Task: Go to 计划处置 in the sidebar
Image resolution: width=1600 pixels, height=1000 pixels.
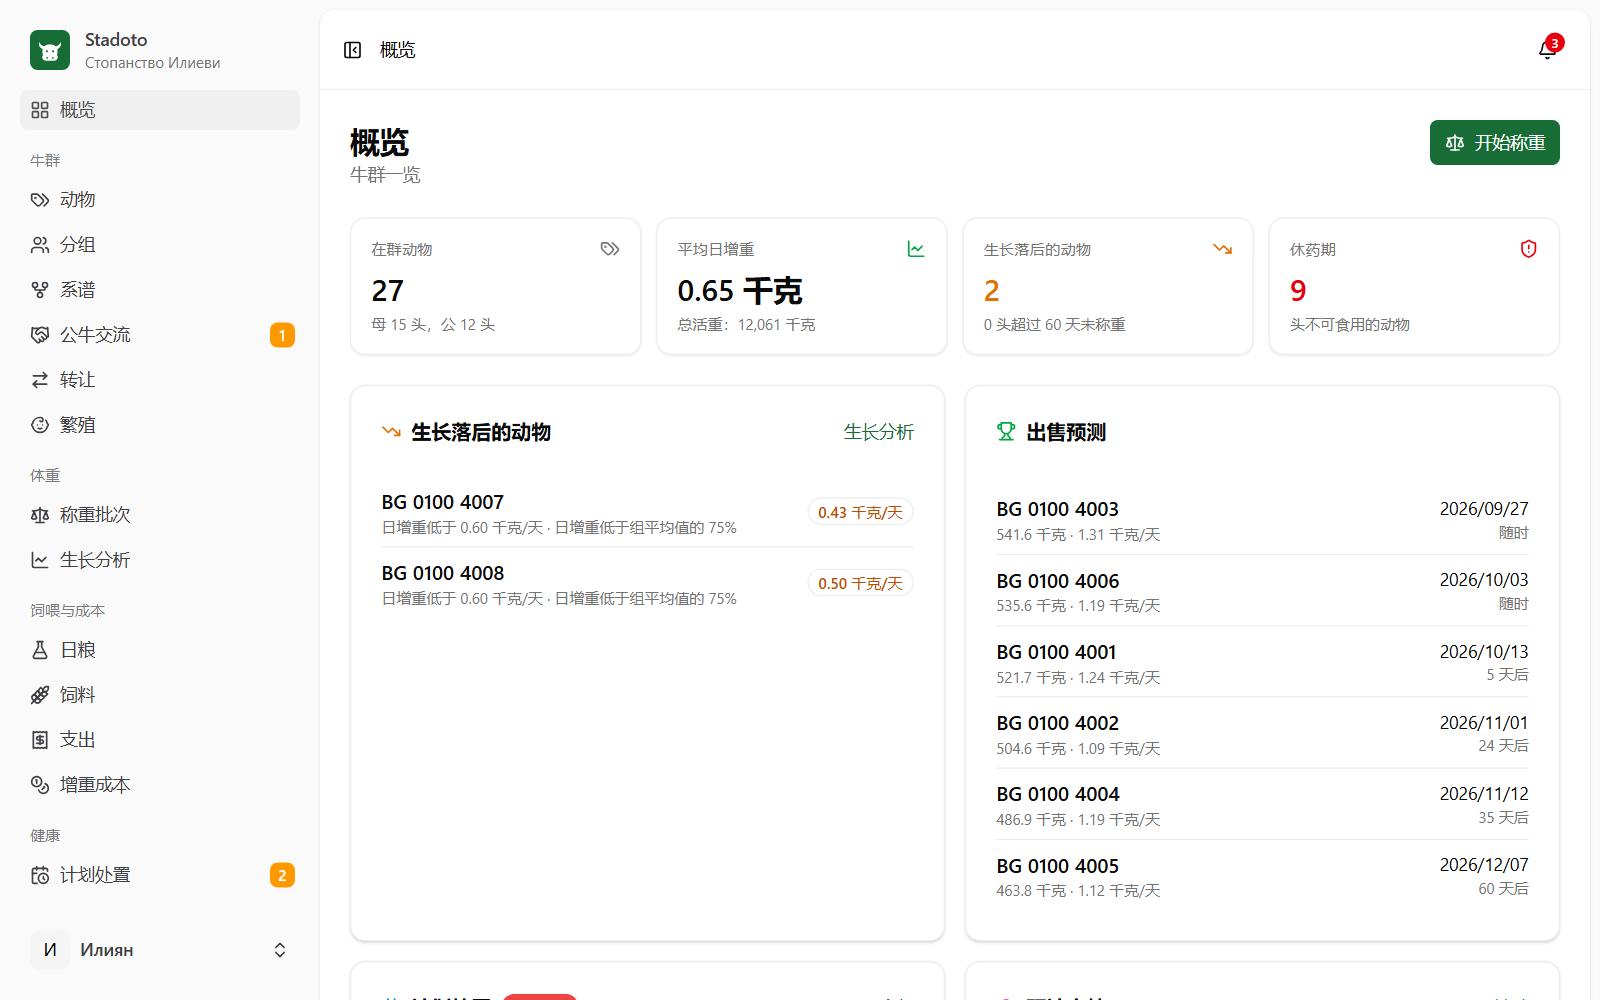Action: [160, 875]
